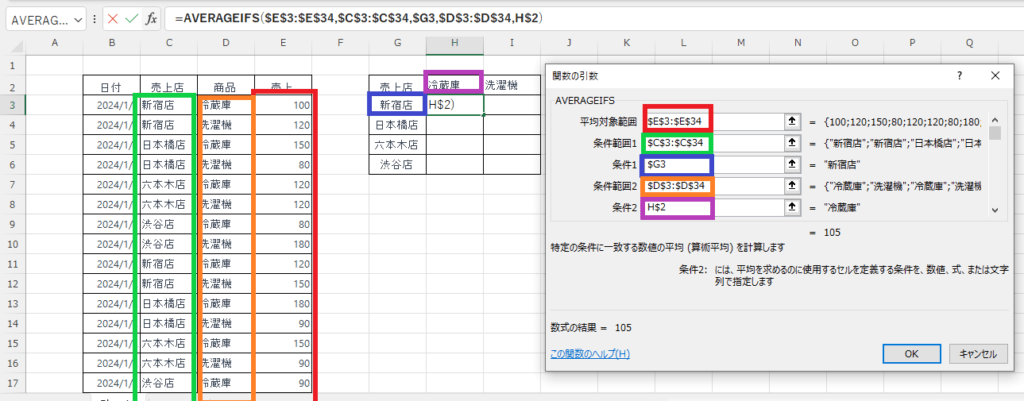Click cell H3 showing H$2)
This screenshot has height=401, width=1024.
point(455,104)
